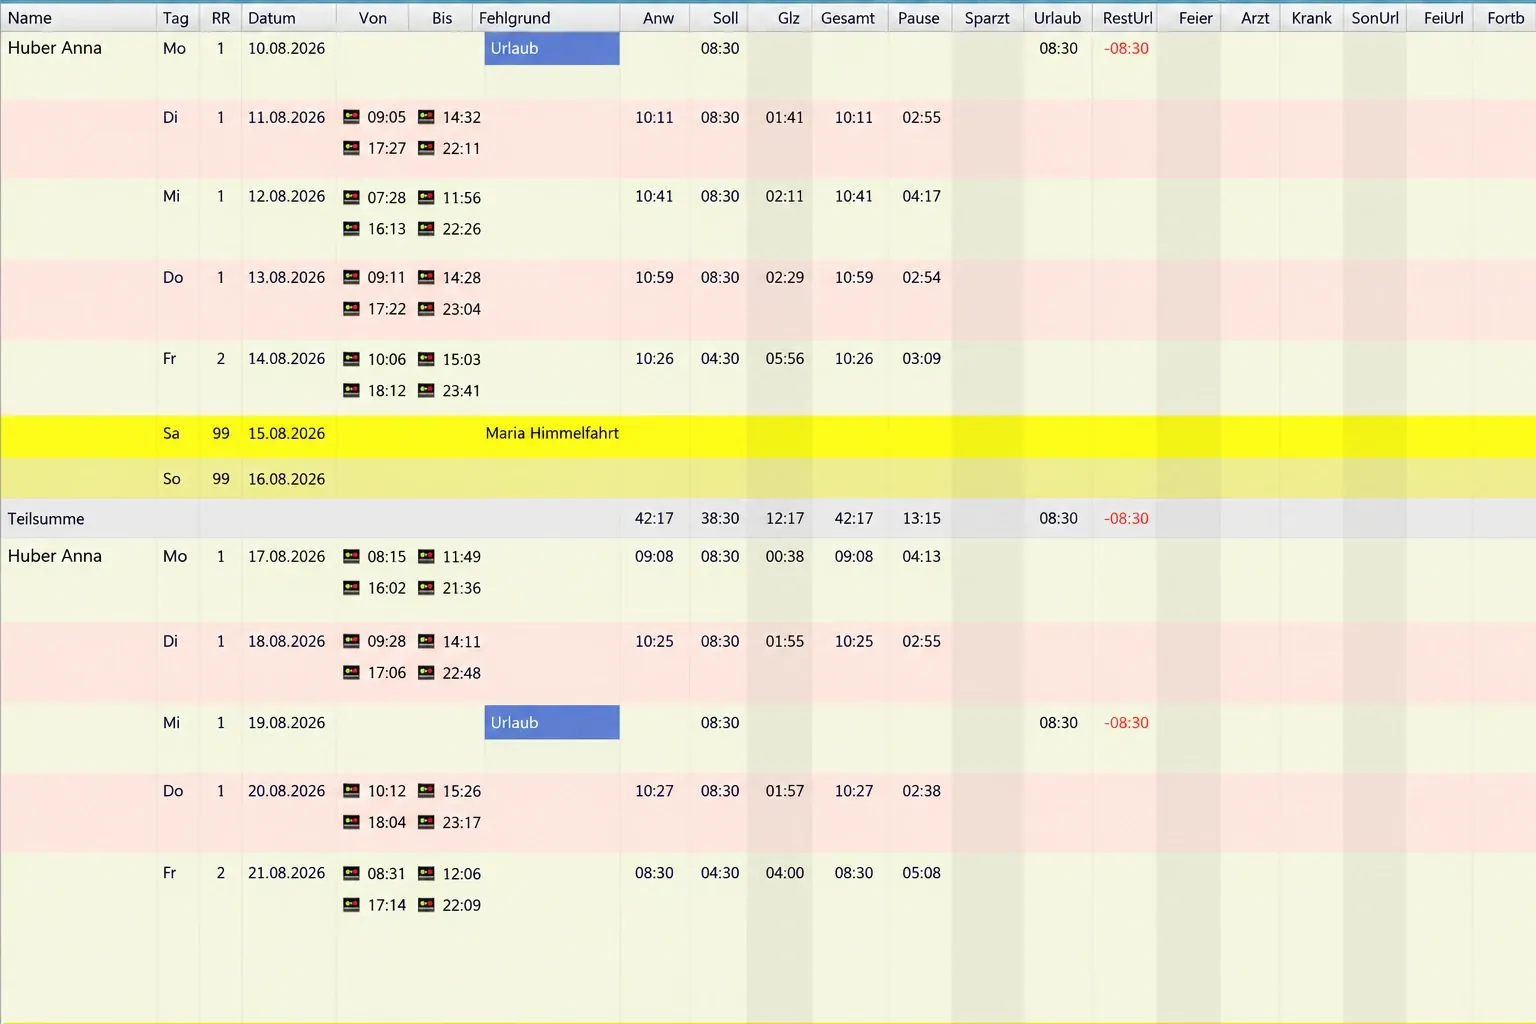Click the Urlaub value 08:30 on 10.08.2026

coord(1058,48)
